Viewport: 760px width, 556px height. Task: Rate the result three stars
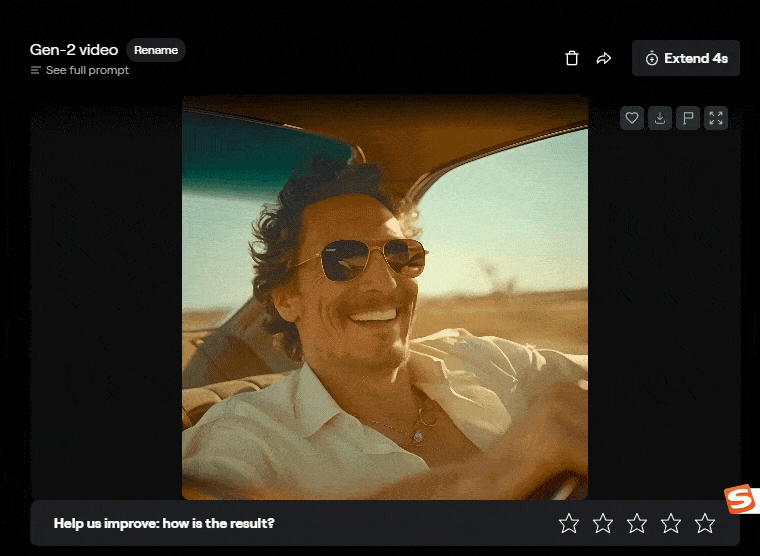coord(637,524)
